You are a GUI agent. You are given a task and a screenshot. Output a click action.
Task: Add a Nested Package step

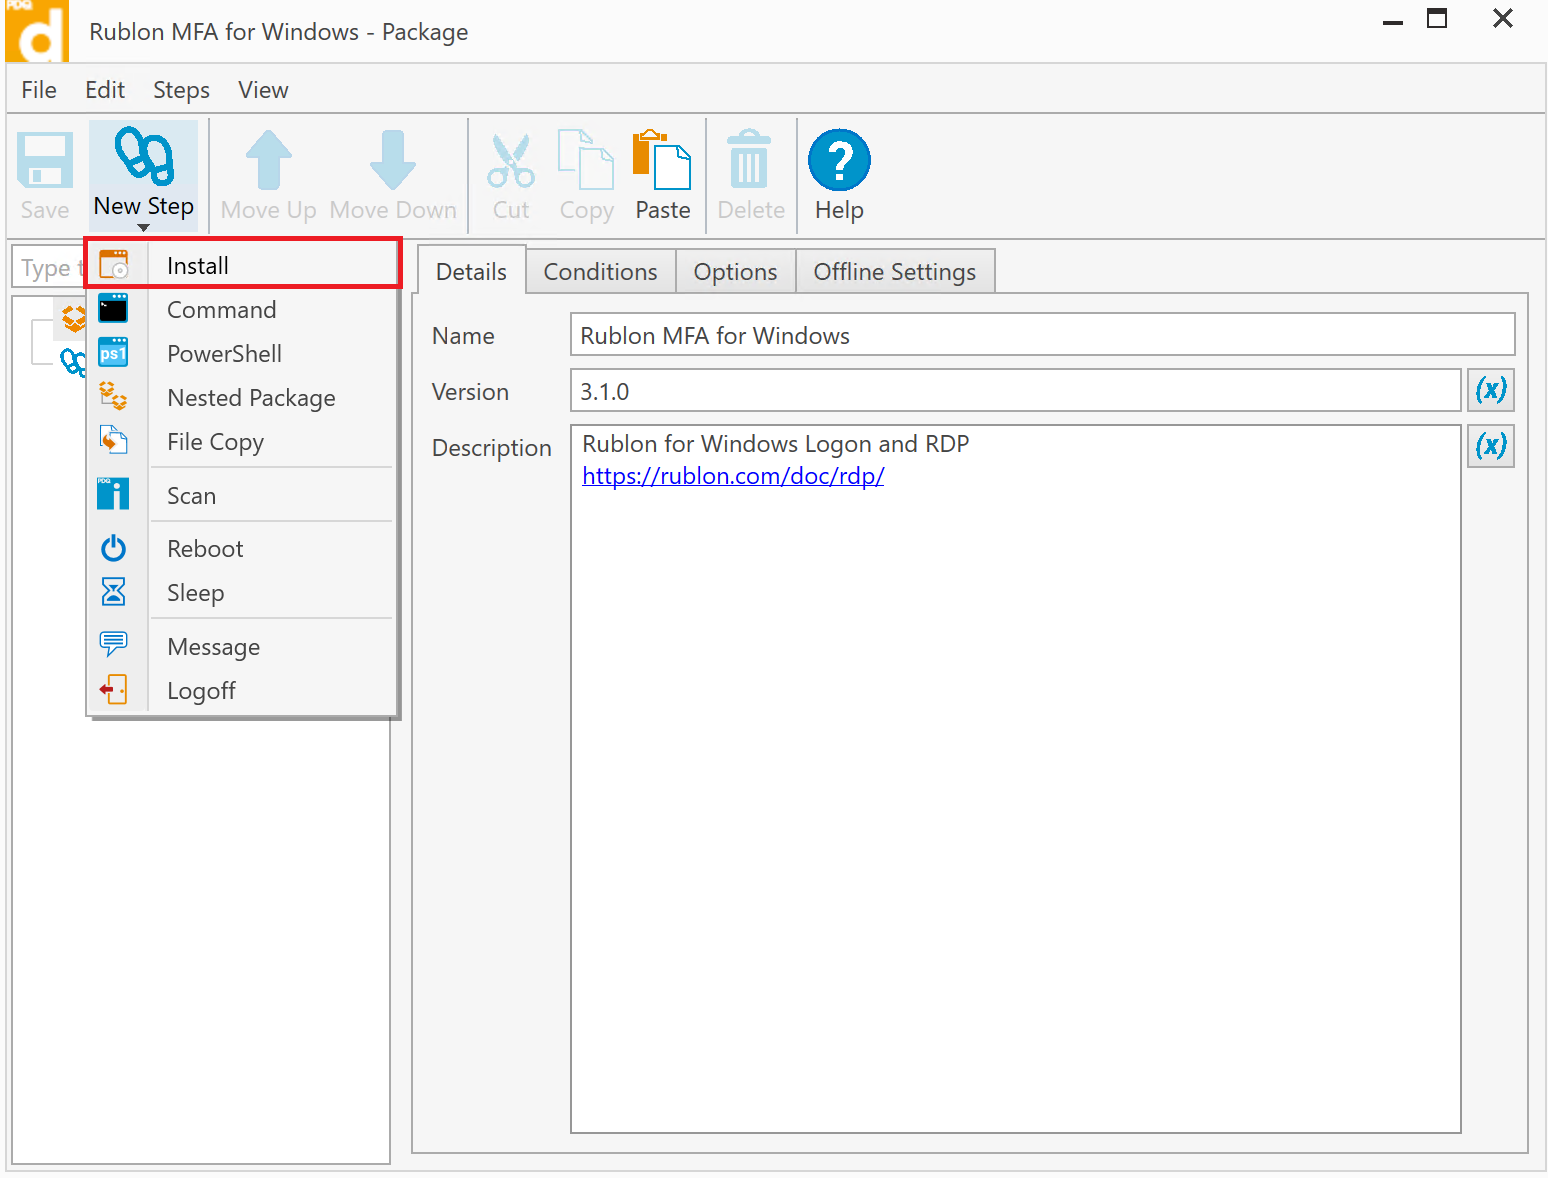coord(251,398)
